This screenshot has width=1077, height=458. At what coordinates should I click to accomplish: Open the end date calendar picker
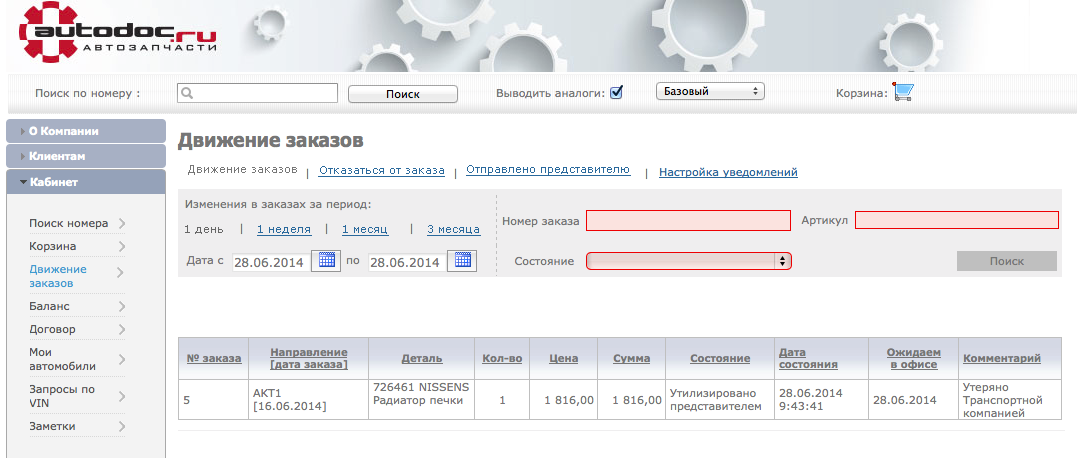coord(462,261)
